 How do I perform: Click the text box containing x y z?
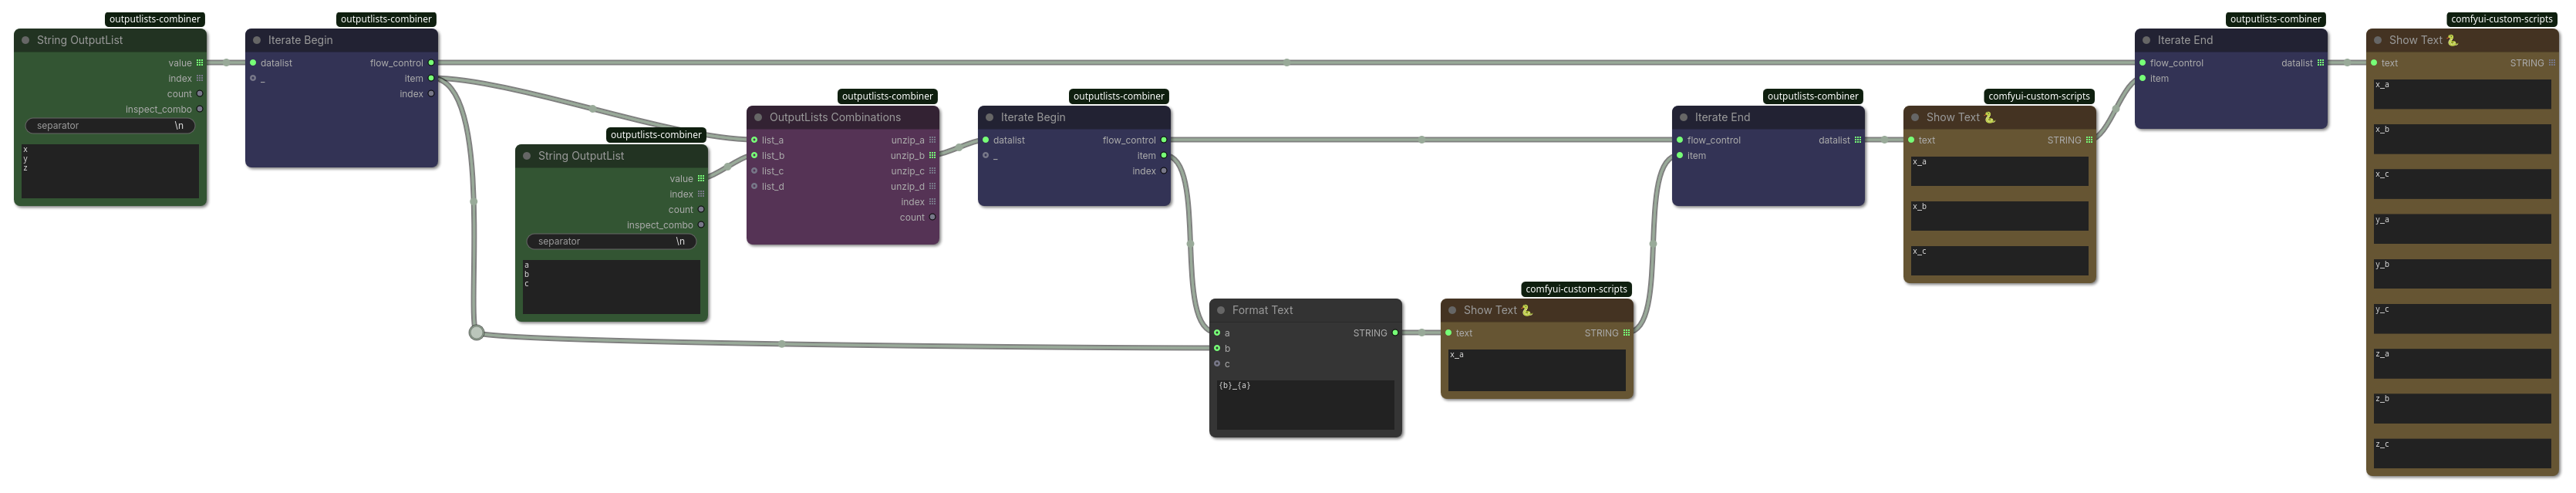[110, 170]
